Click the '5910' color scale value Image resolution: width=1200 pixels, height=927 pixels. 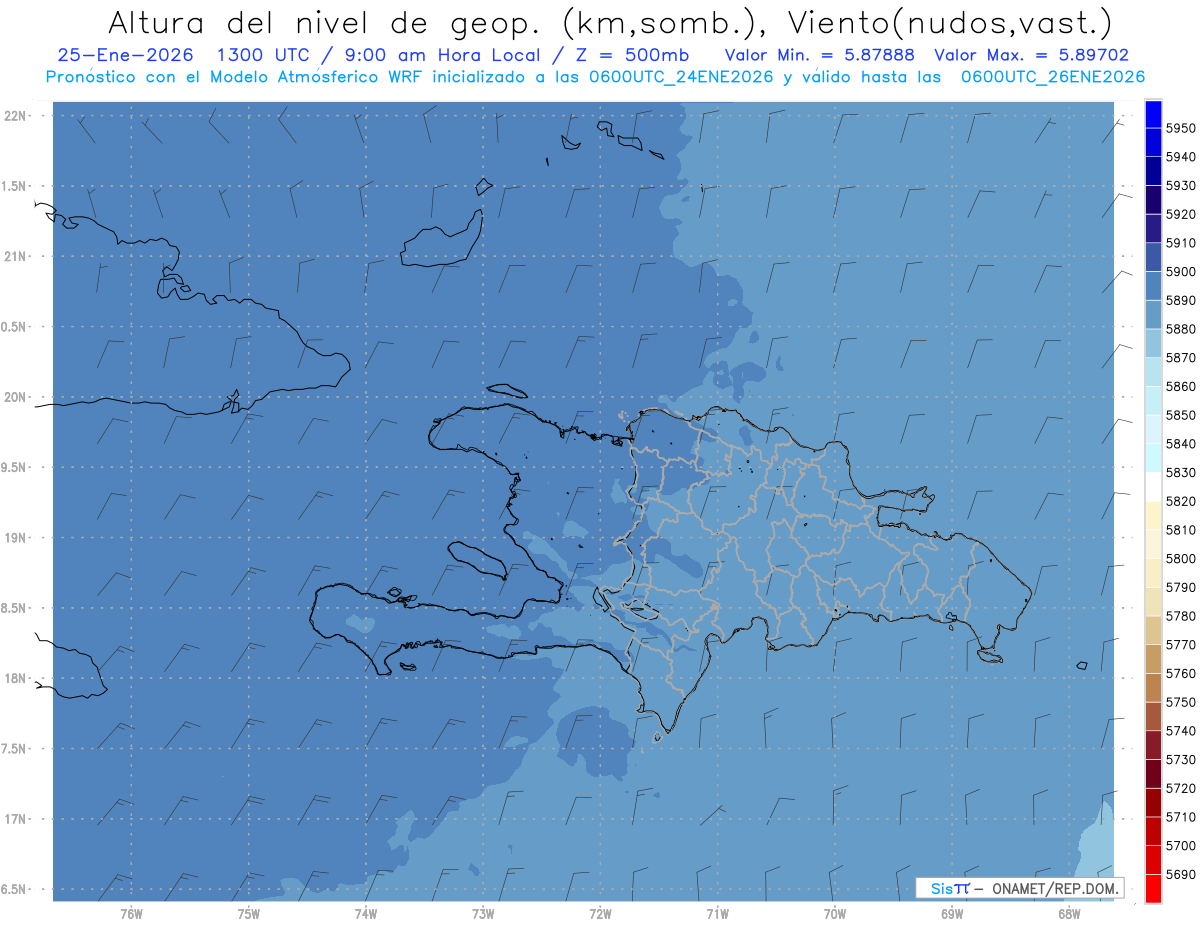(1180, 243)
